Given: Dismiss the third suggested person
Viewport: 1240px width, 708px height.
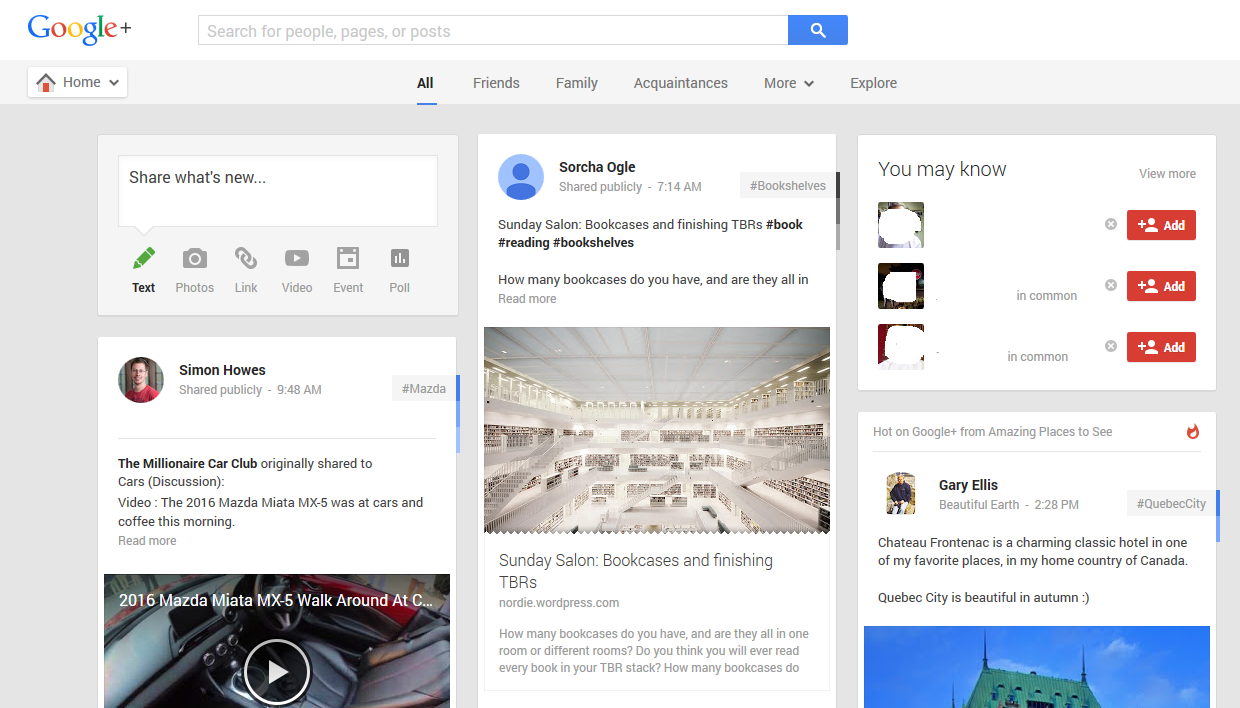Looking at the screenshot, I should tap(1110, 346).
